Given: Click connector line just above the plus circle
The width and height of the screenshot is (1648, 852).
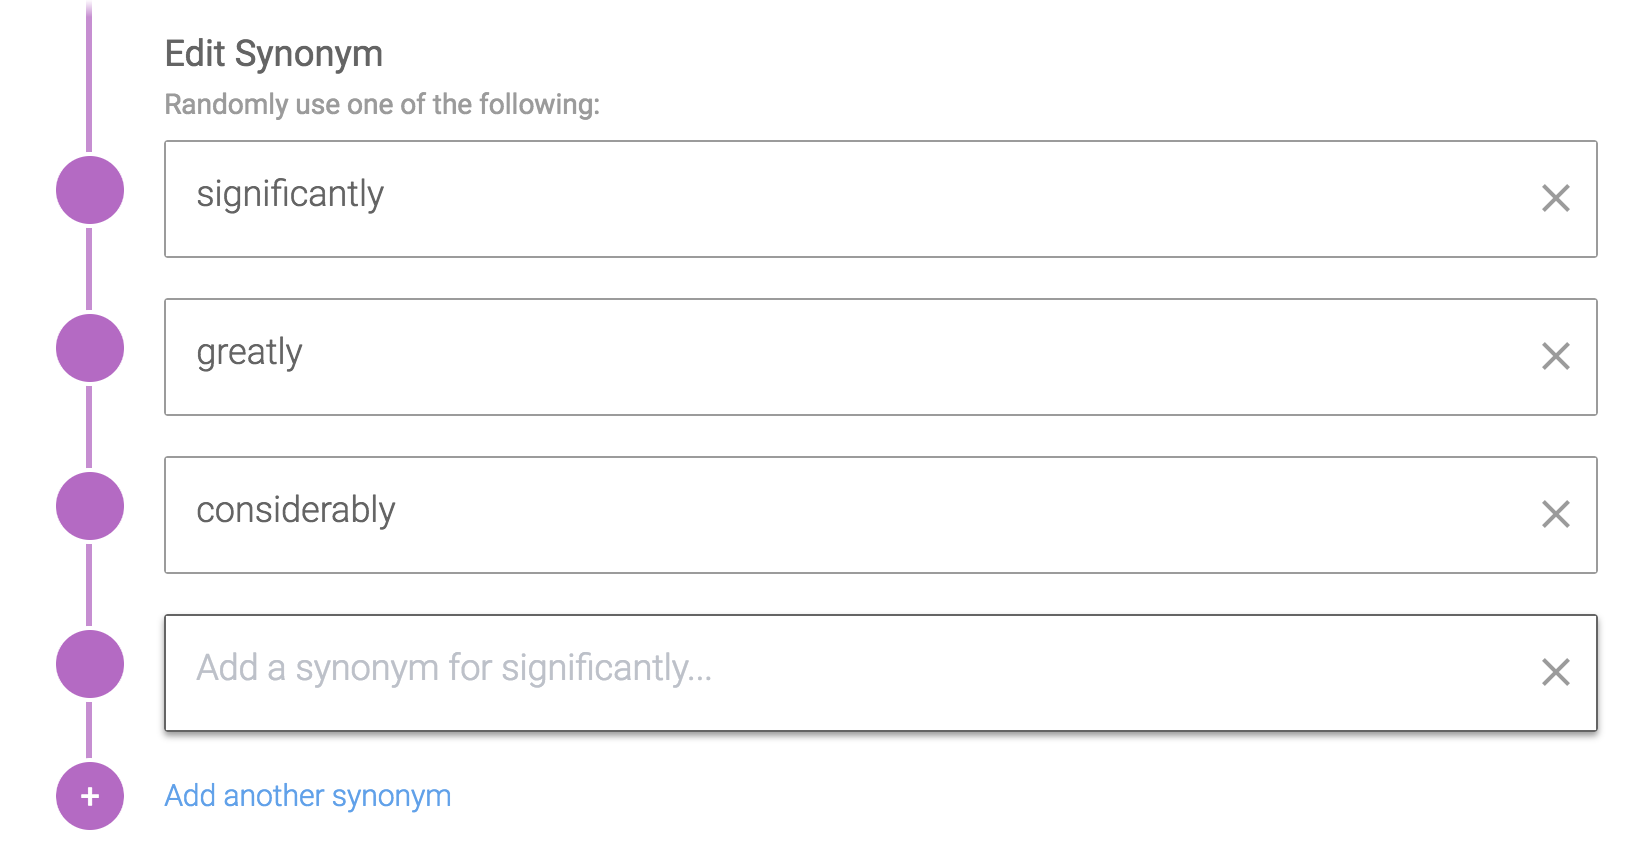Looking at the screenshot, I should point(89,730).
